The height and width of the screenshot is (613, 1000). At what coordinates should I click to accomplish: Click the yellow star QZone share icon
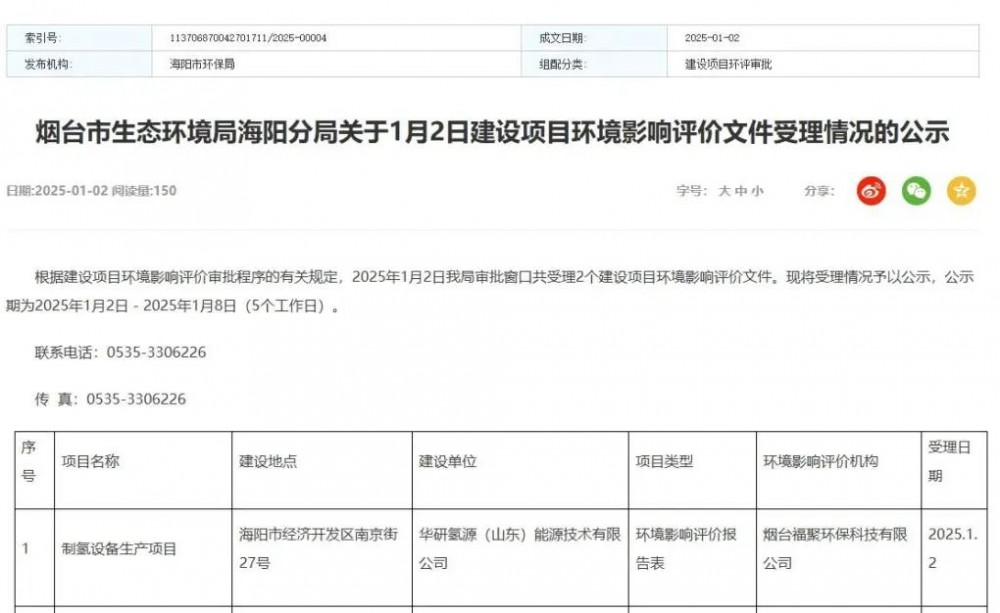961,191
